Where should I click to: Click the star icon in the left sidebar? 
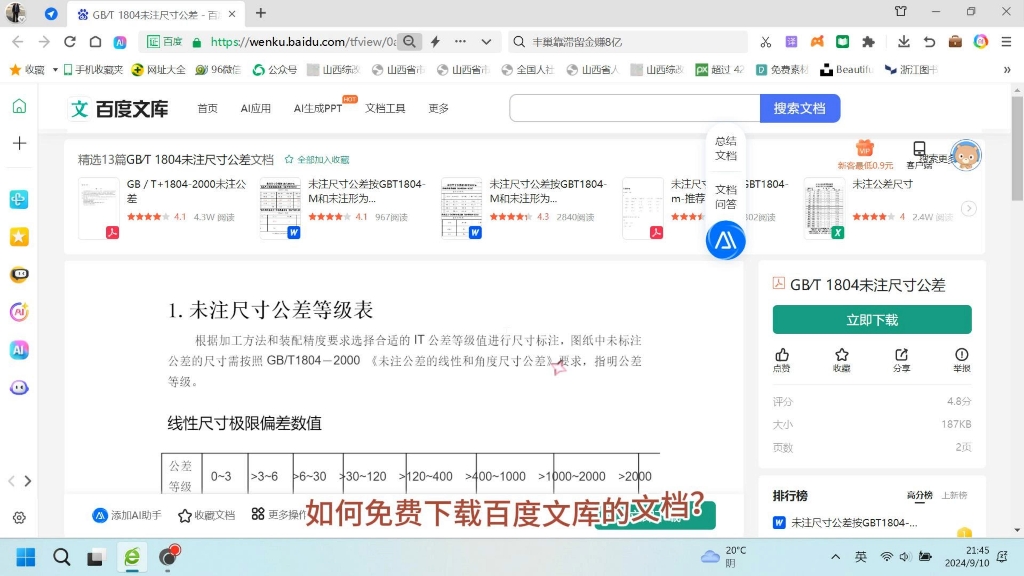pos(18,236)
